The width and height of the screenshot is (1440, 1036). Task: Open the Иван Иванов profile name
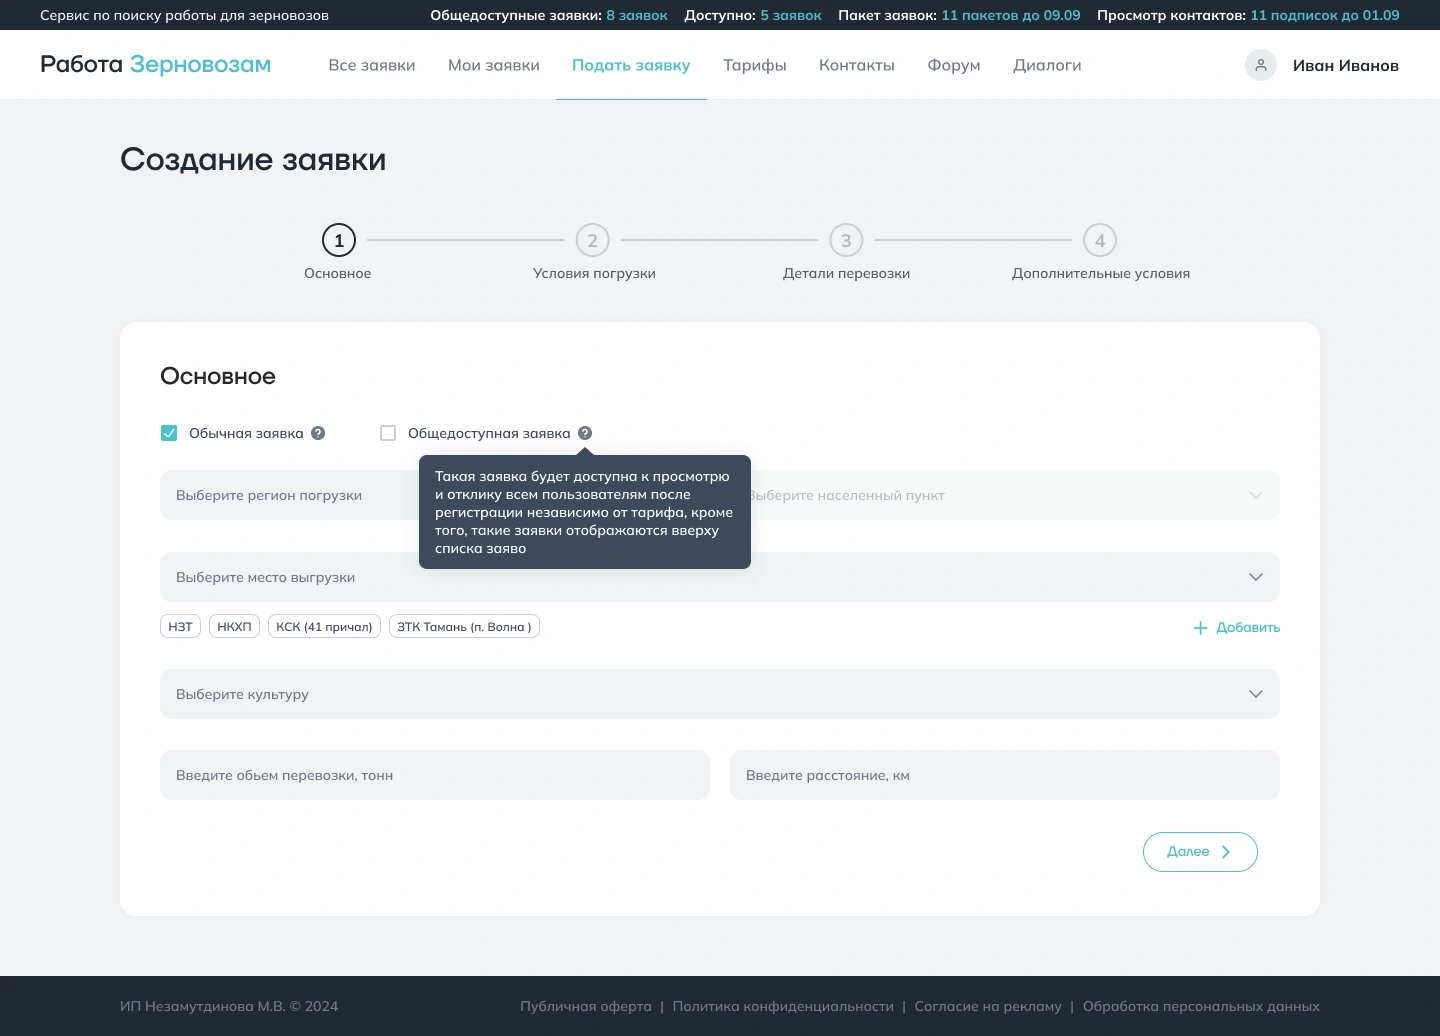1346,65
